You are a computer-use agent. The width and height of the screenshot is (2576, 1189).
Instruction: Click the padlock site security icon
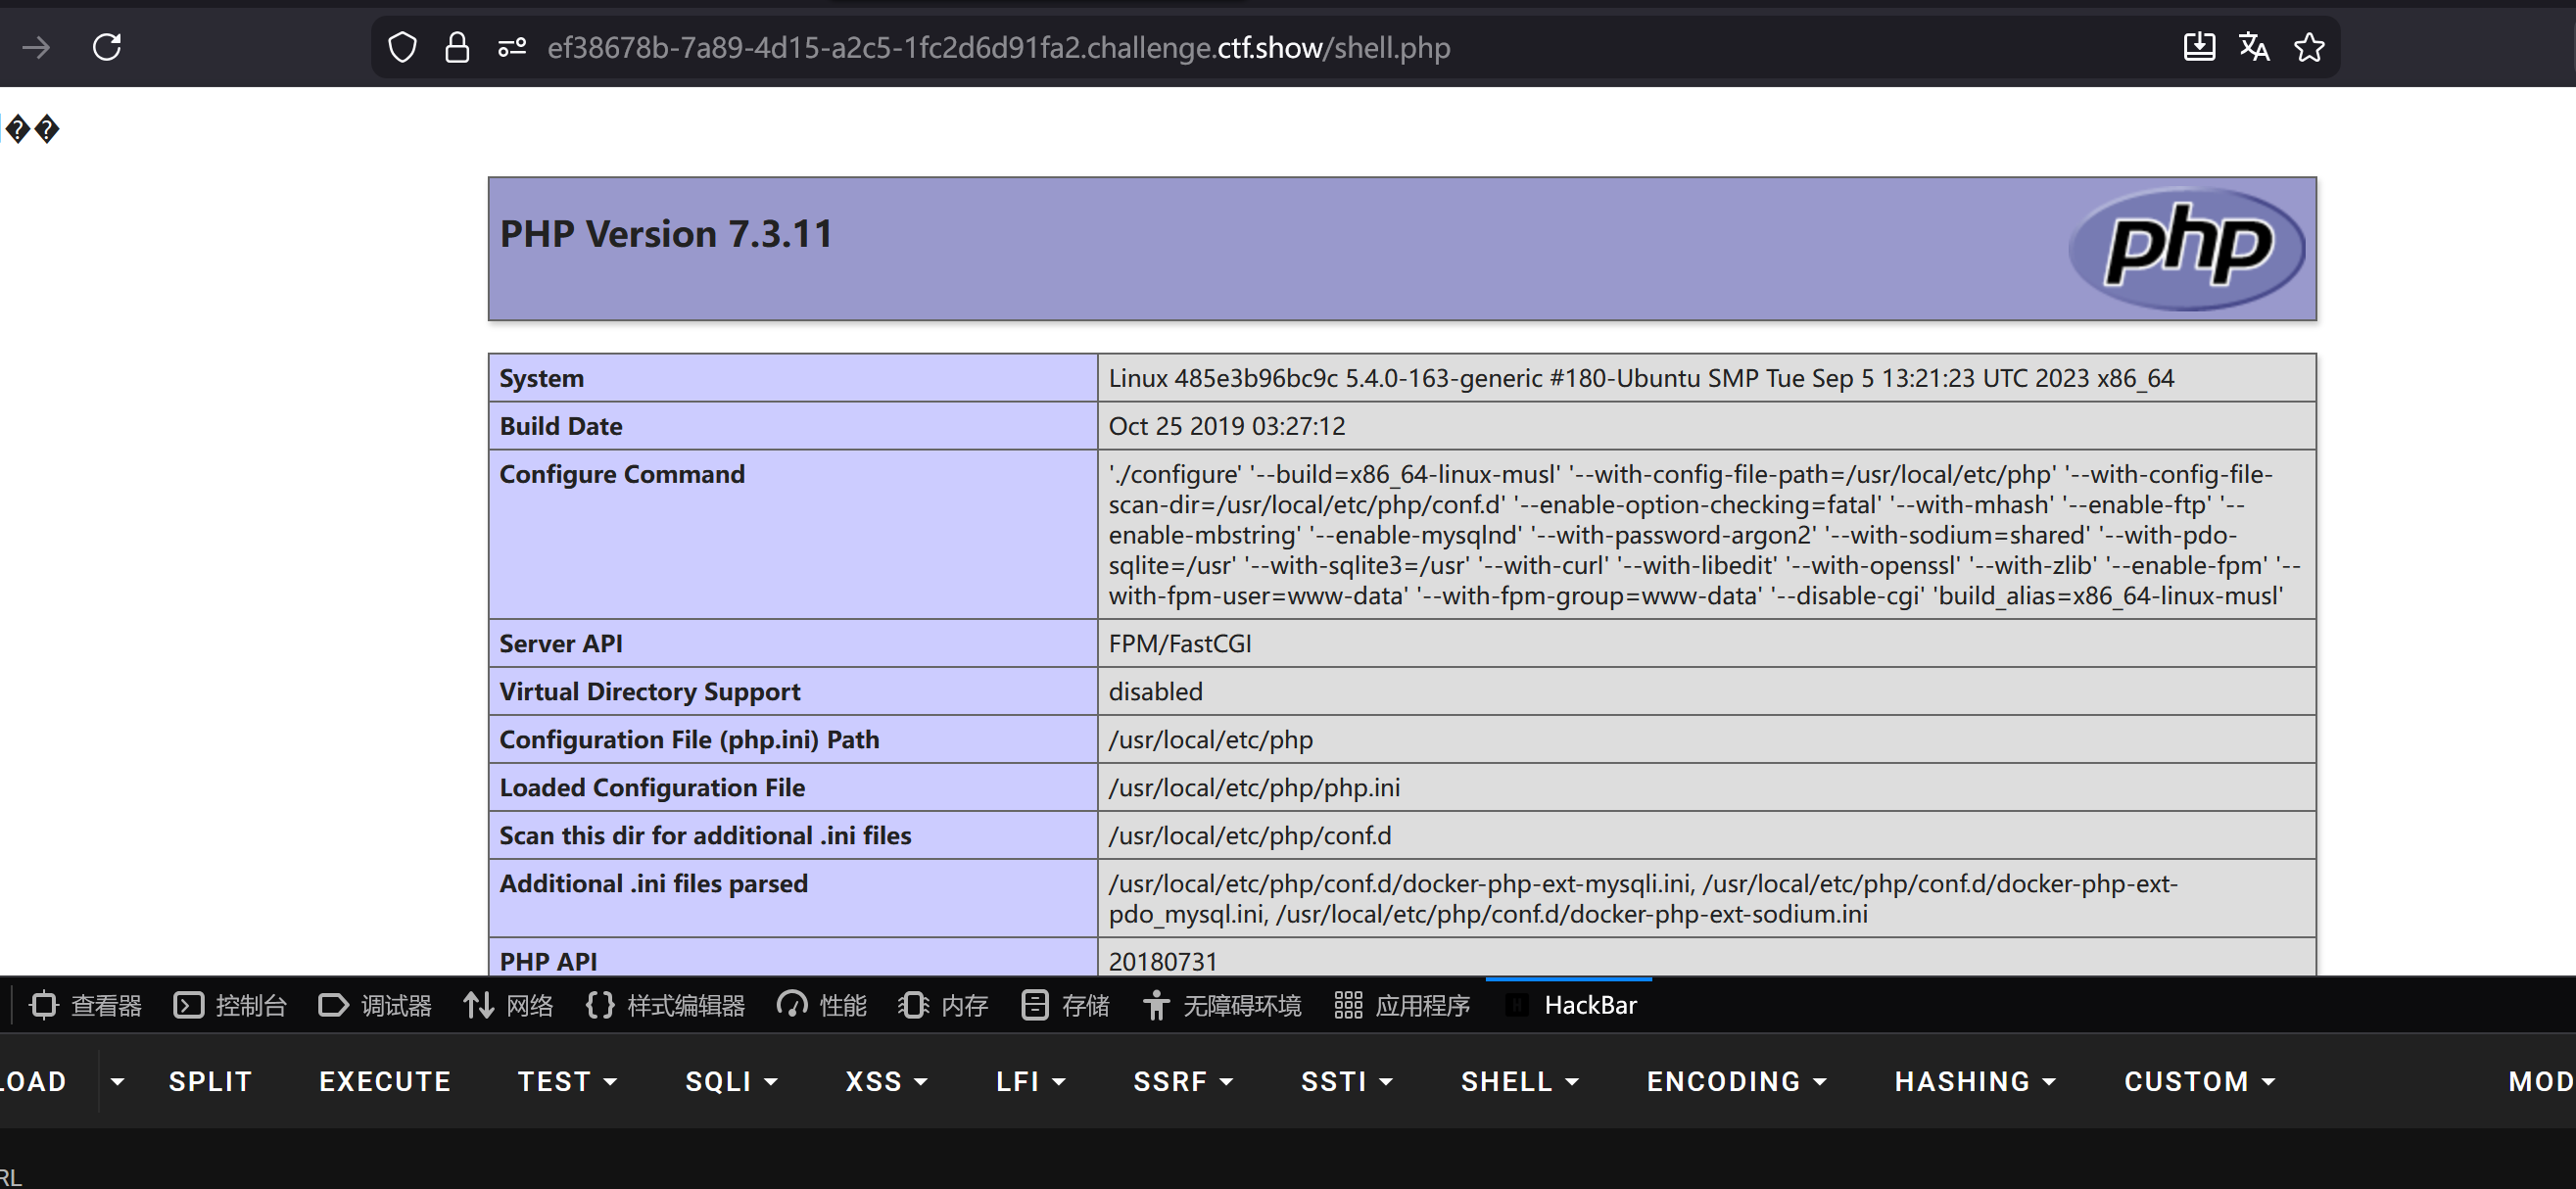[457, 47]
